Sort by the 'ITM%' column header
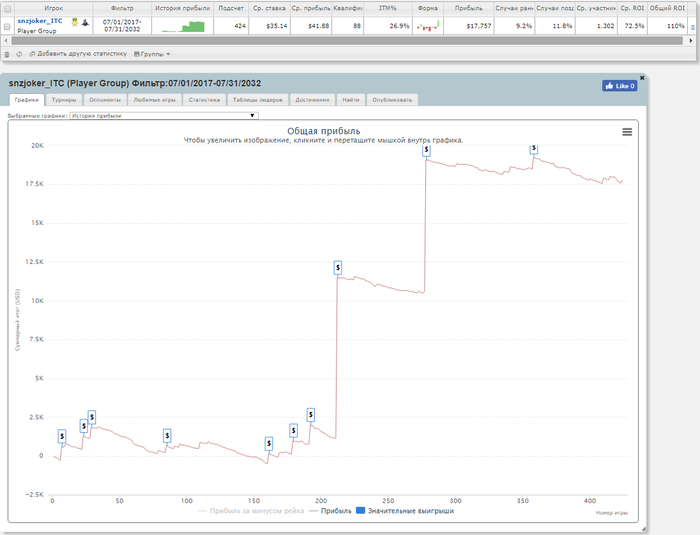The width and height of the screenshot is (700, 535). click(x=388, y=8)
